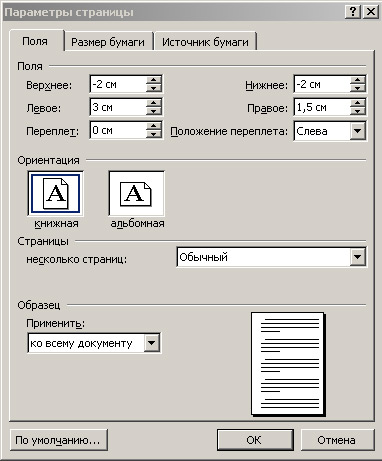382x461 pixels.
Task: Click the Верхнее label
Action: click(x=49, y=85)
